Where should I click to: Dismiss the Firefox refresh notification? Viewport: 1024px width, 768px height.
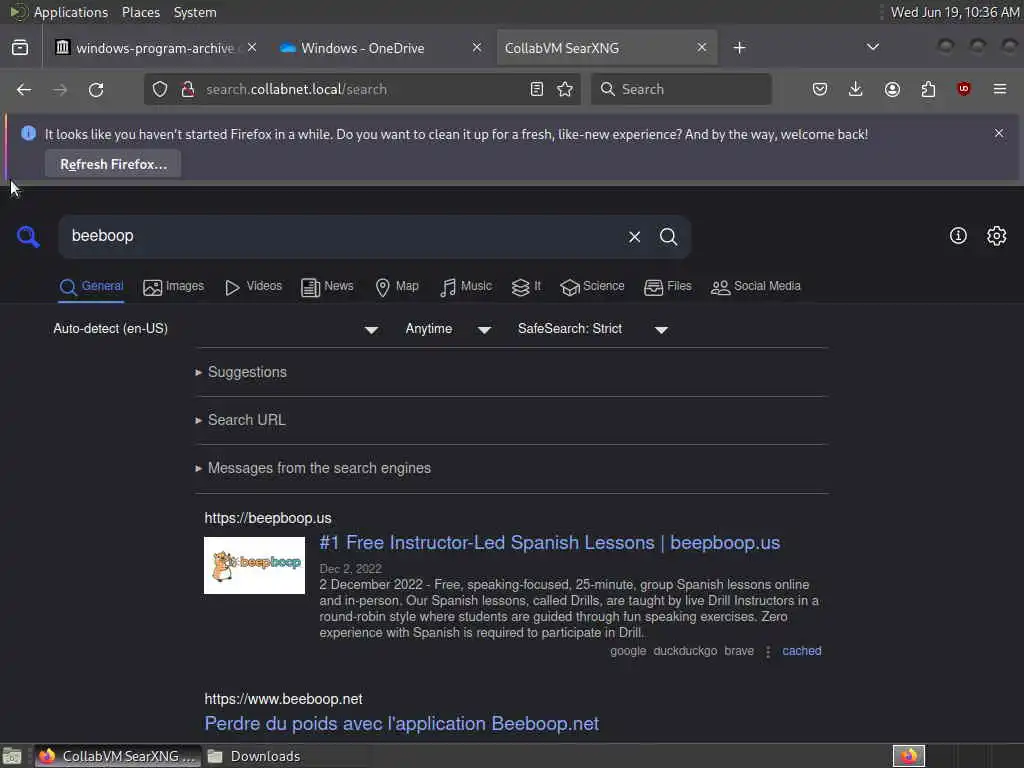[999, 133]
